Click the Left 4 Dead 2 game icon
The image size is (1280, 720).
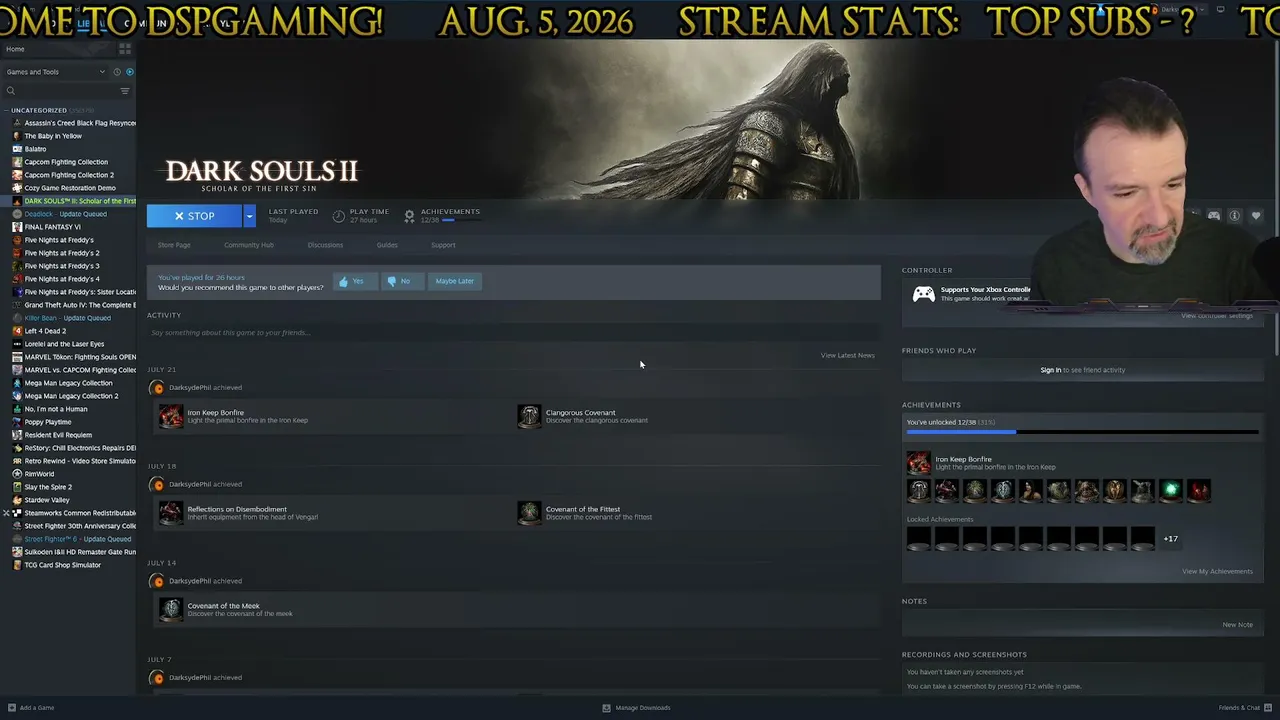[x=17, y=331]
